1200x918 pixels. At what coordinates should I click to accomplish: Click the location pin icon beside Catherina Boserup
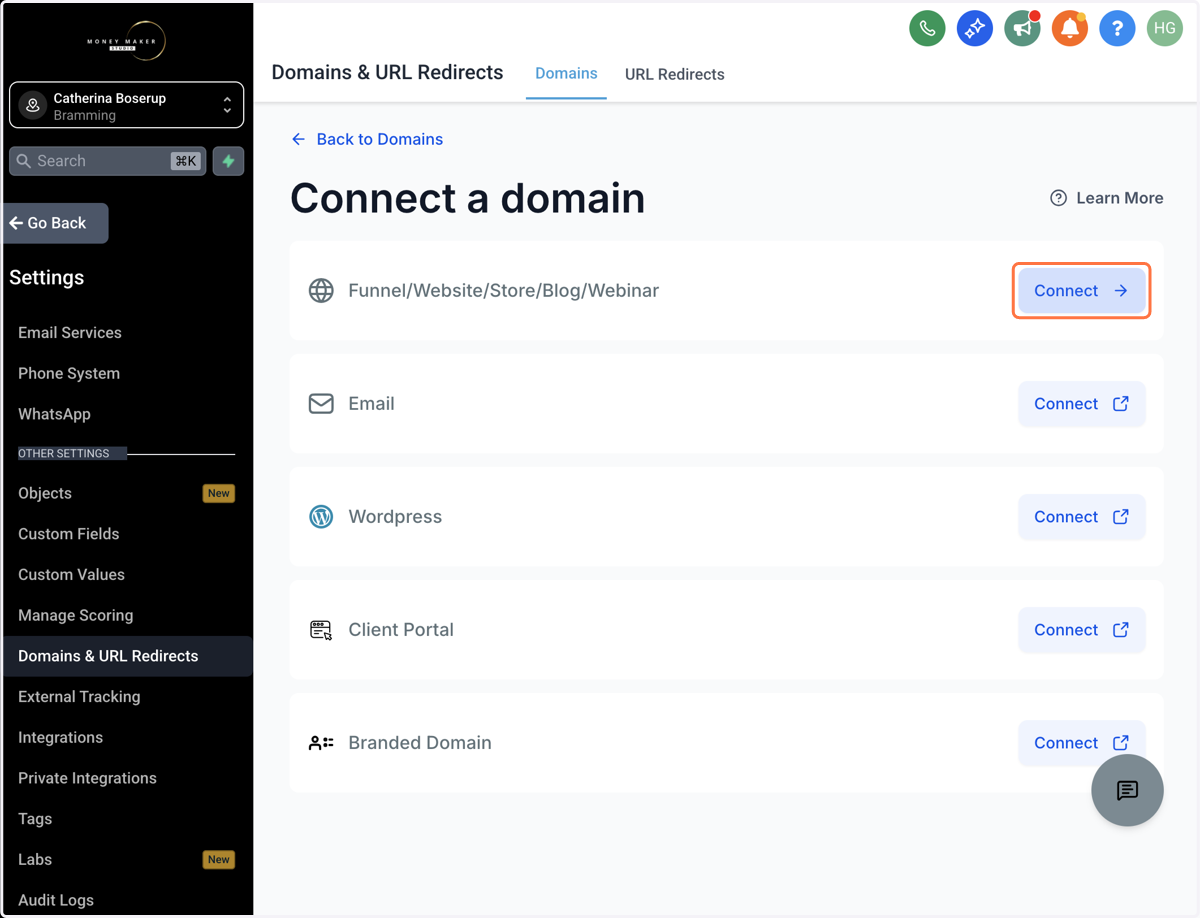(33, 106)
